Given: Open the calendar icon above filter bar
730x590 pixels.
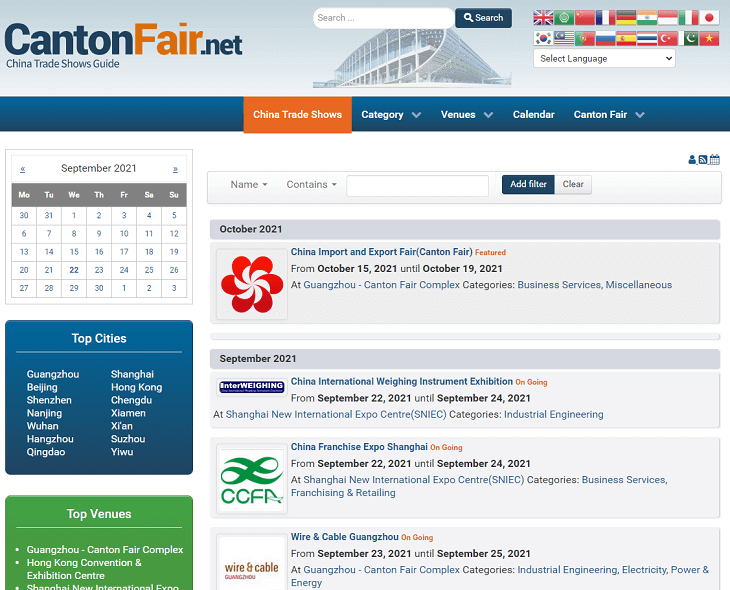Looking at the screenshot, I should coord(715,160).
